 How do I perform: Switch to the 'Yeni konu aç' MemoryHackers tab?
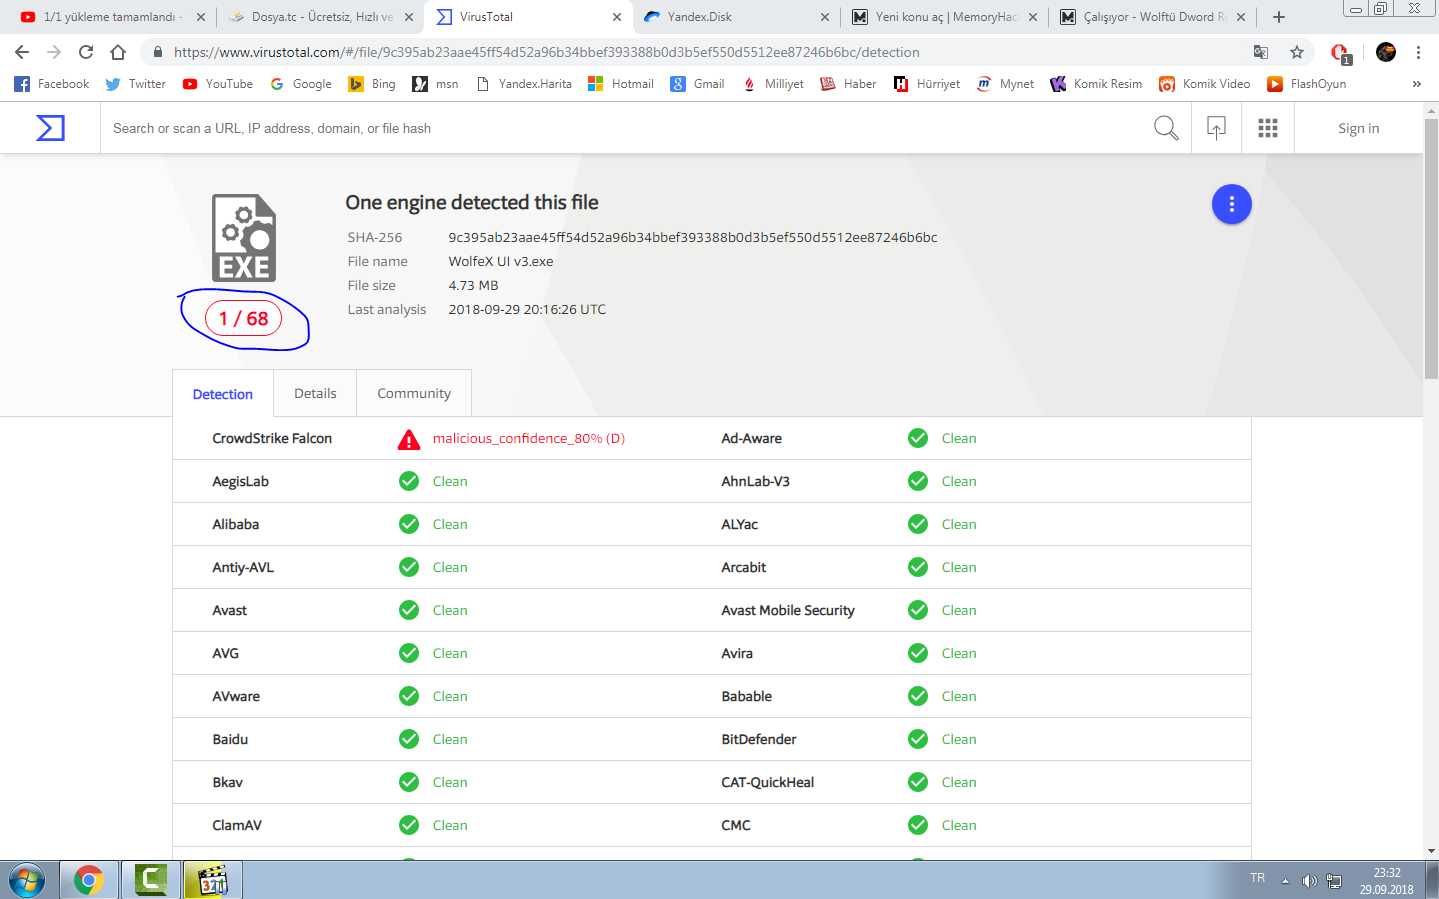(x=946, y=17)
